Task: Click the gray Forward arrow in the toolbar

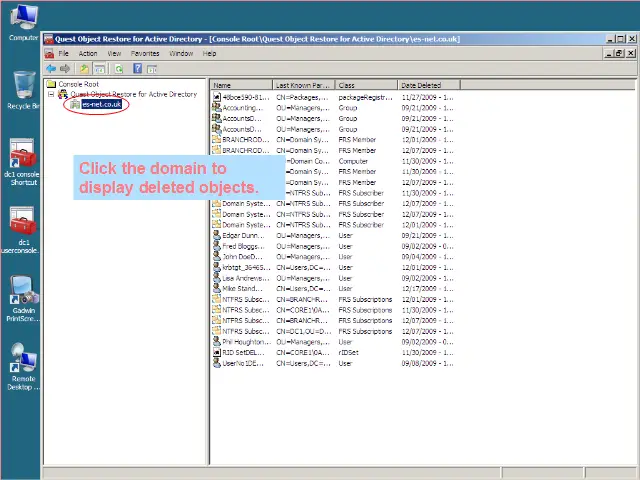Action: click(x=65, y=69)
